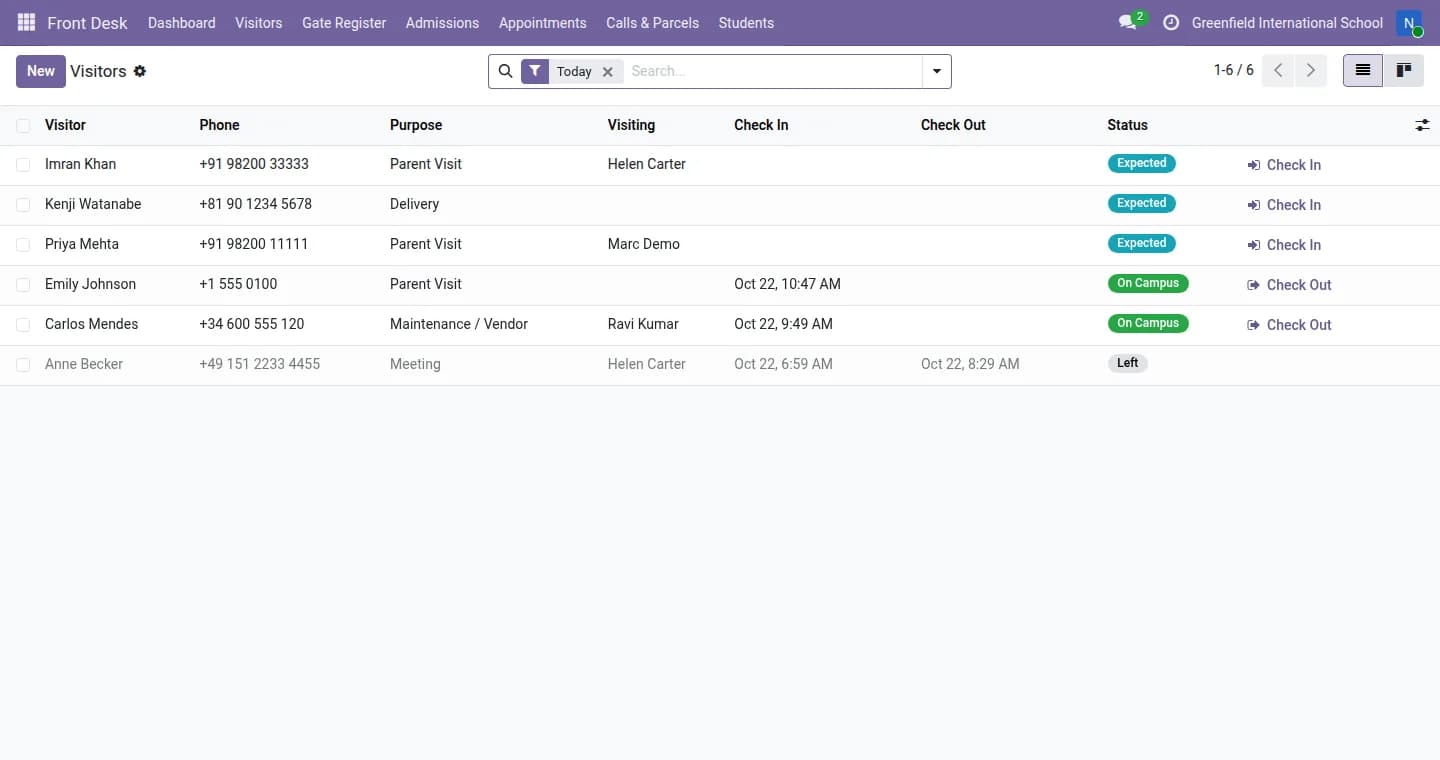The height and width of the screenshot is (760, 1440).
Task: Select the Carlos Mendes row checkbox
Action: point(23,325)
